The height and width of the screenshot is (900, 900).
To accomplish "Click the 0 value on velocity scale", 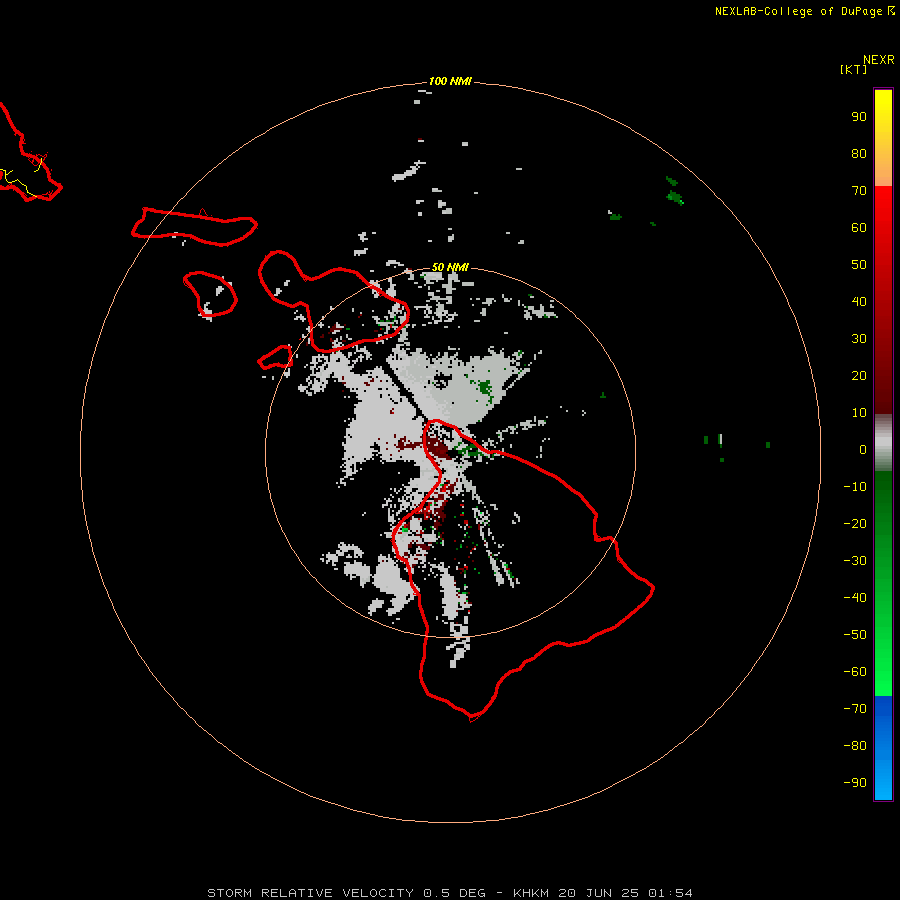I will point(863,449).
